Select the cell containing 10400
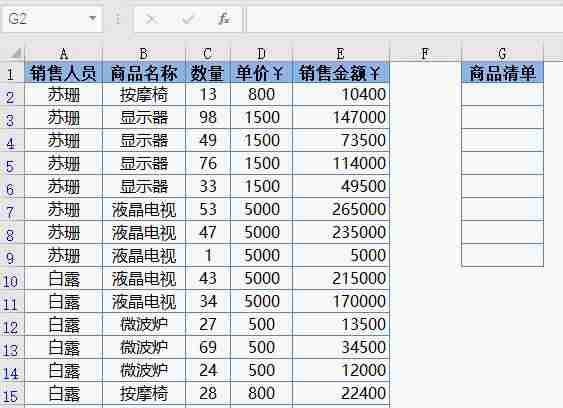 coord(341,95)
